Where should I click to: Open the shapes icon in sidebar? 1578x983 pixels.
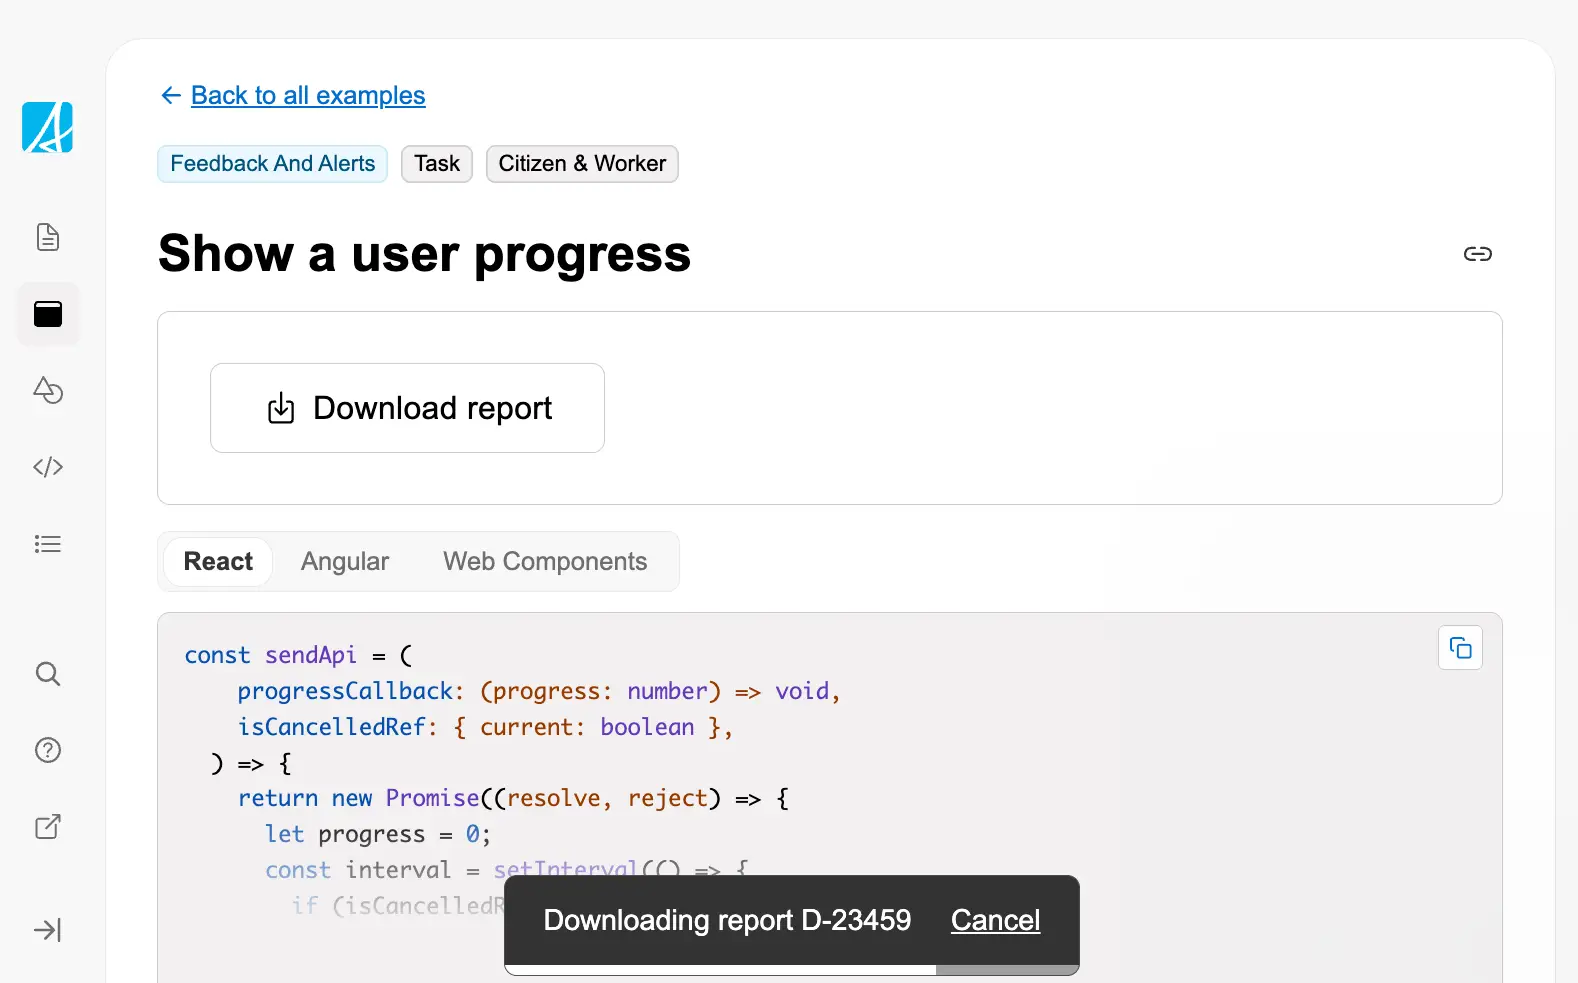pyautogui.click(x=47, y=390)
